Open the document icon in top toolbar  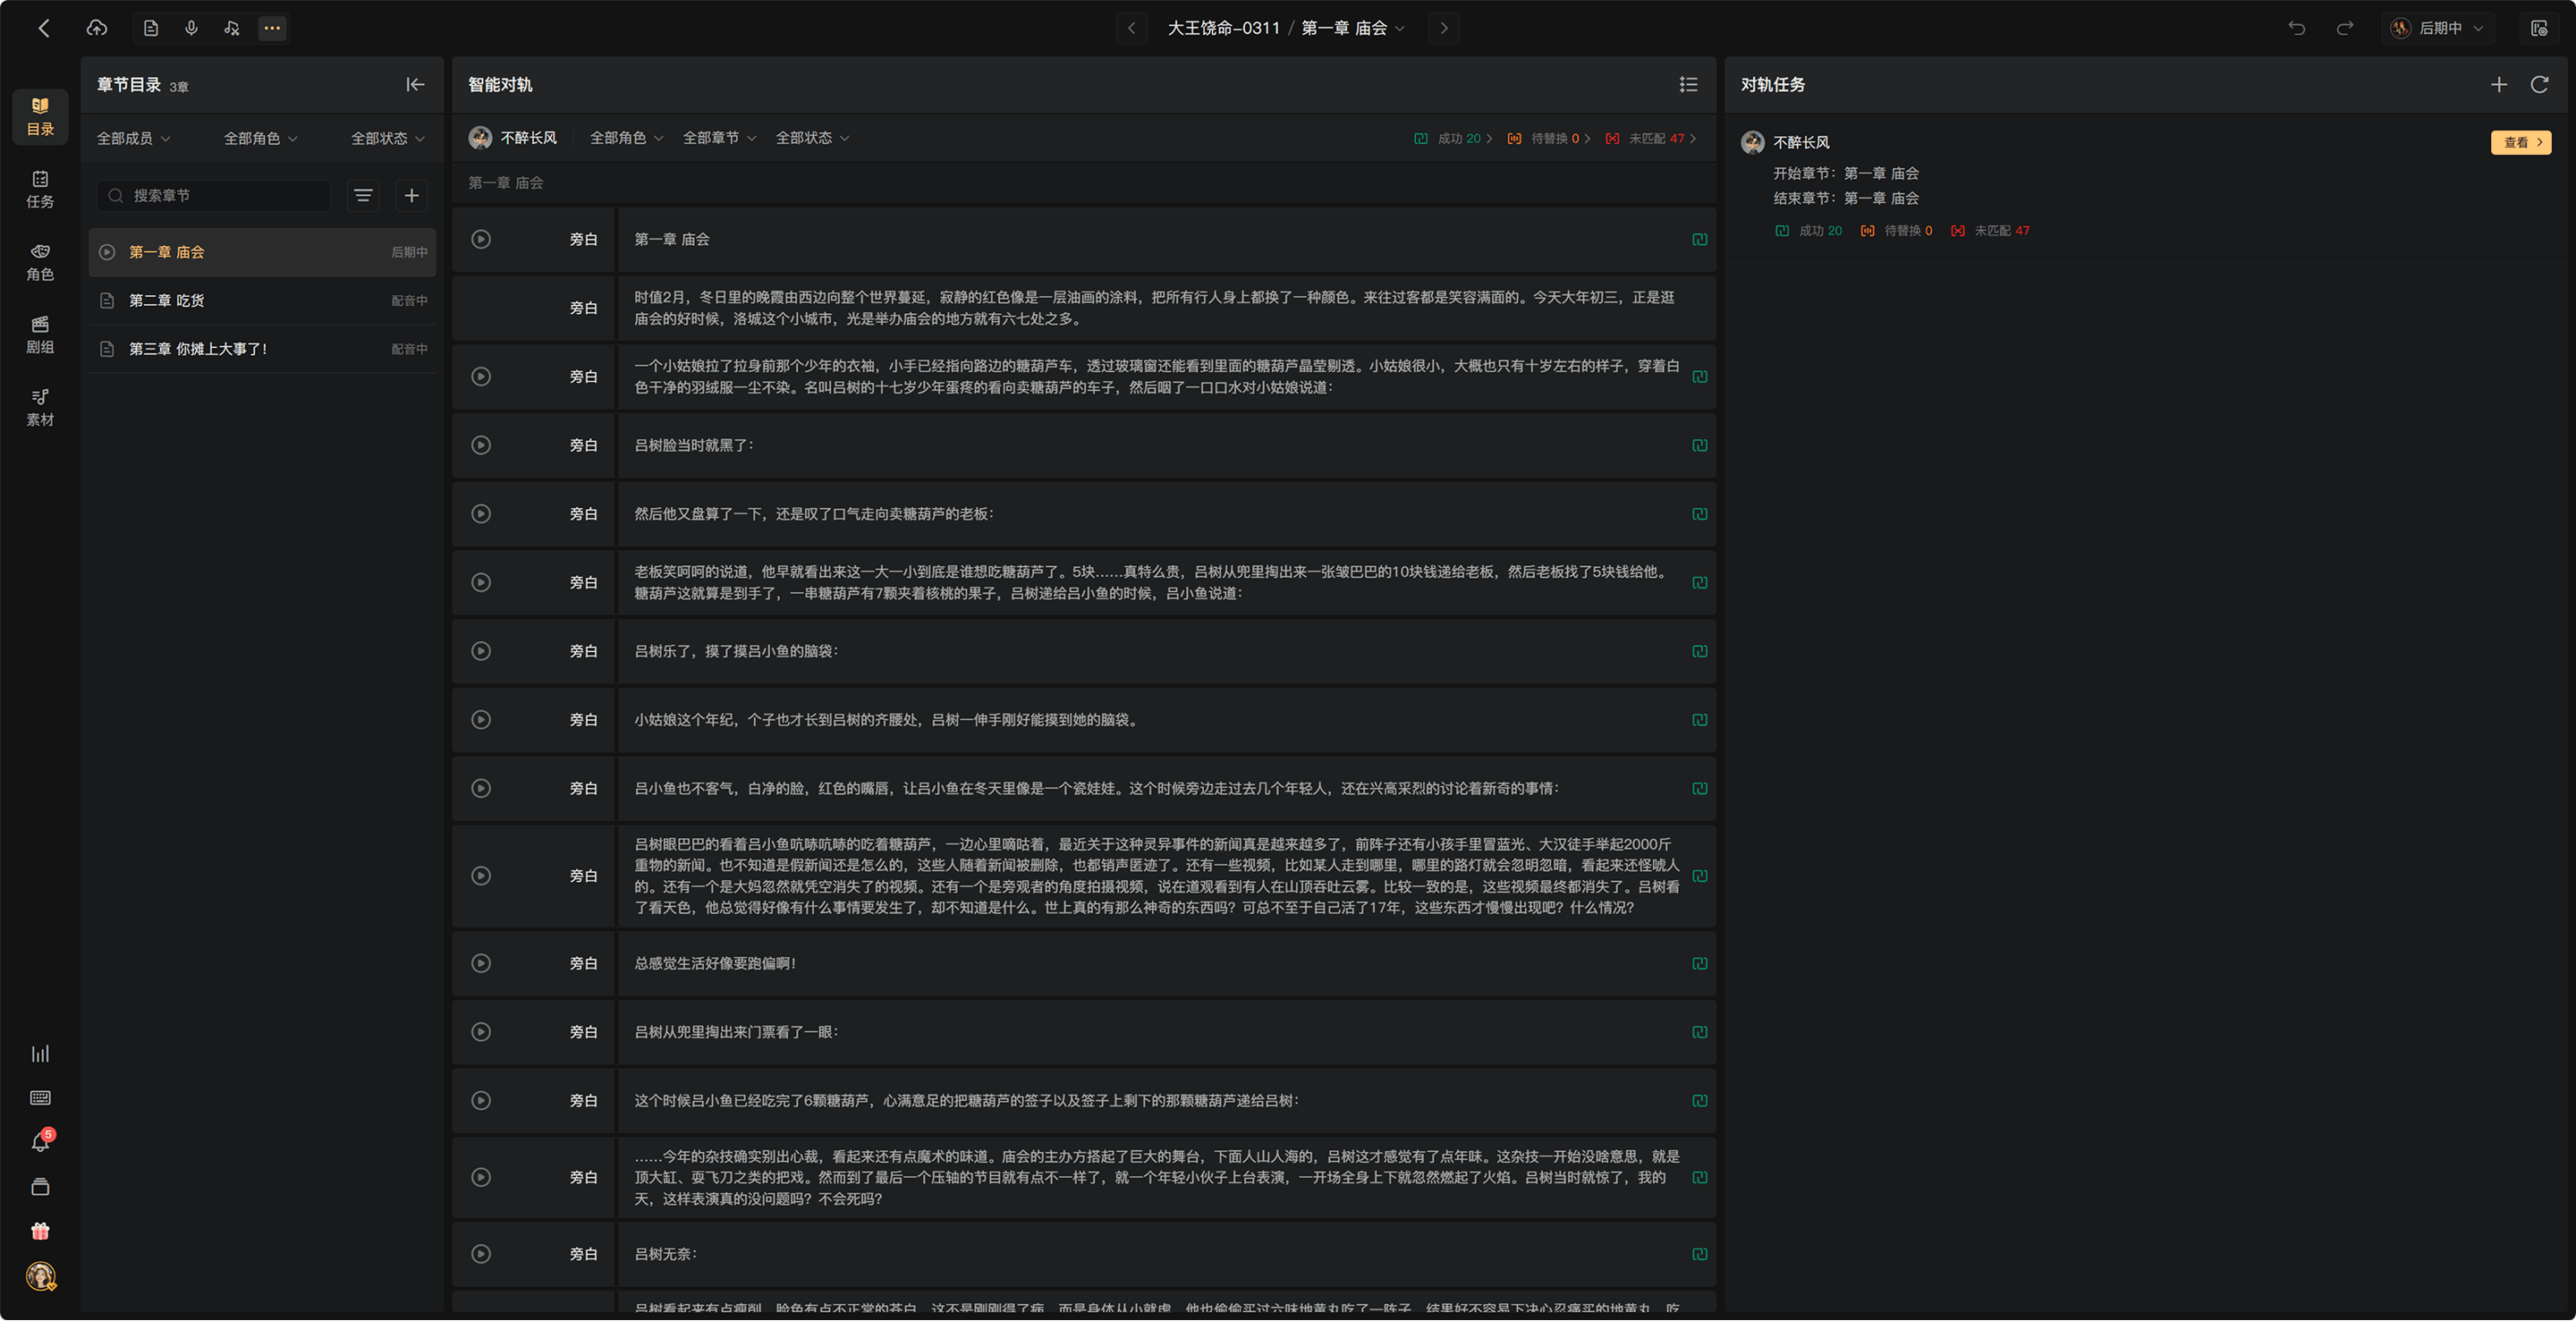(x=151, y=28)
